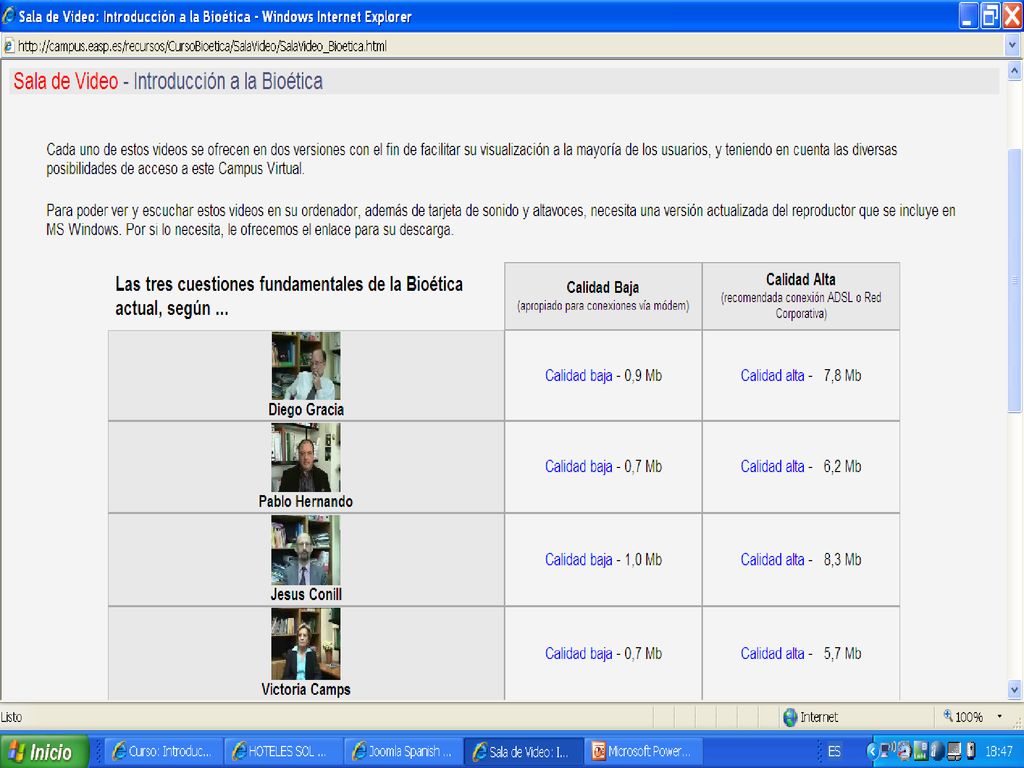Screen dimensions: 1024x768
Task: Click the network computers tray icon
Action: click(x=954, y=751)
